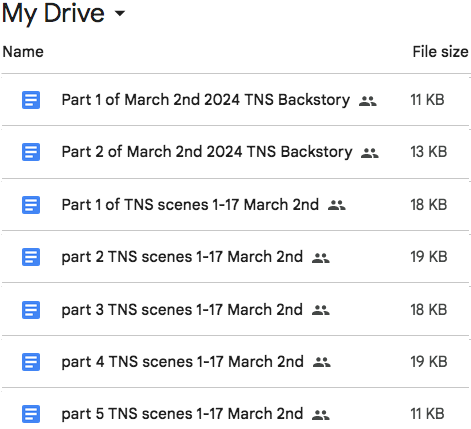Sort by File size column header

(x=440, y=52)
